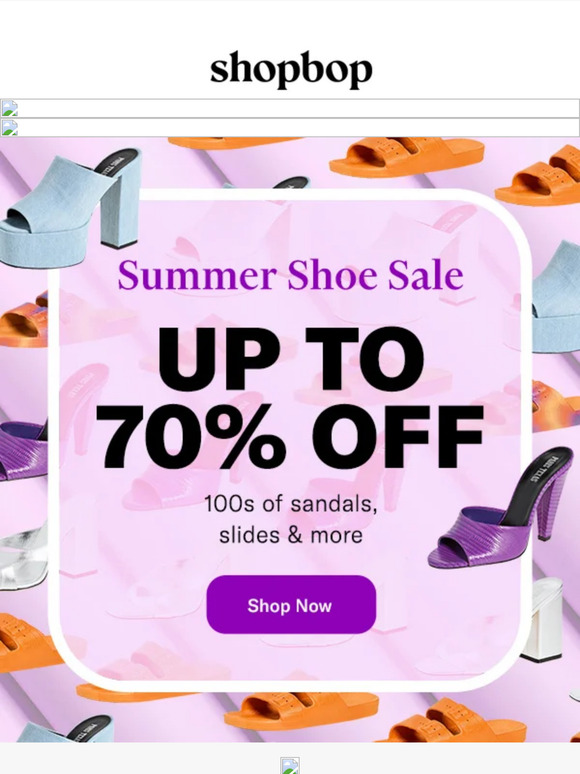Open the Summer Shoe Sale heading
This screenshot has width=580, height=774.
tap(290, 275)
